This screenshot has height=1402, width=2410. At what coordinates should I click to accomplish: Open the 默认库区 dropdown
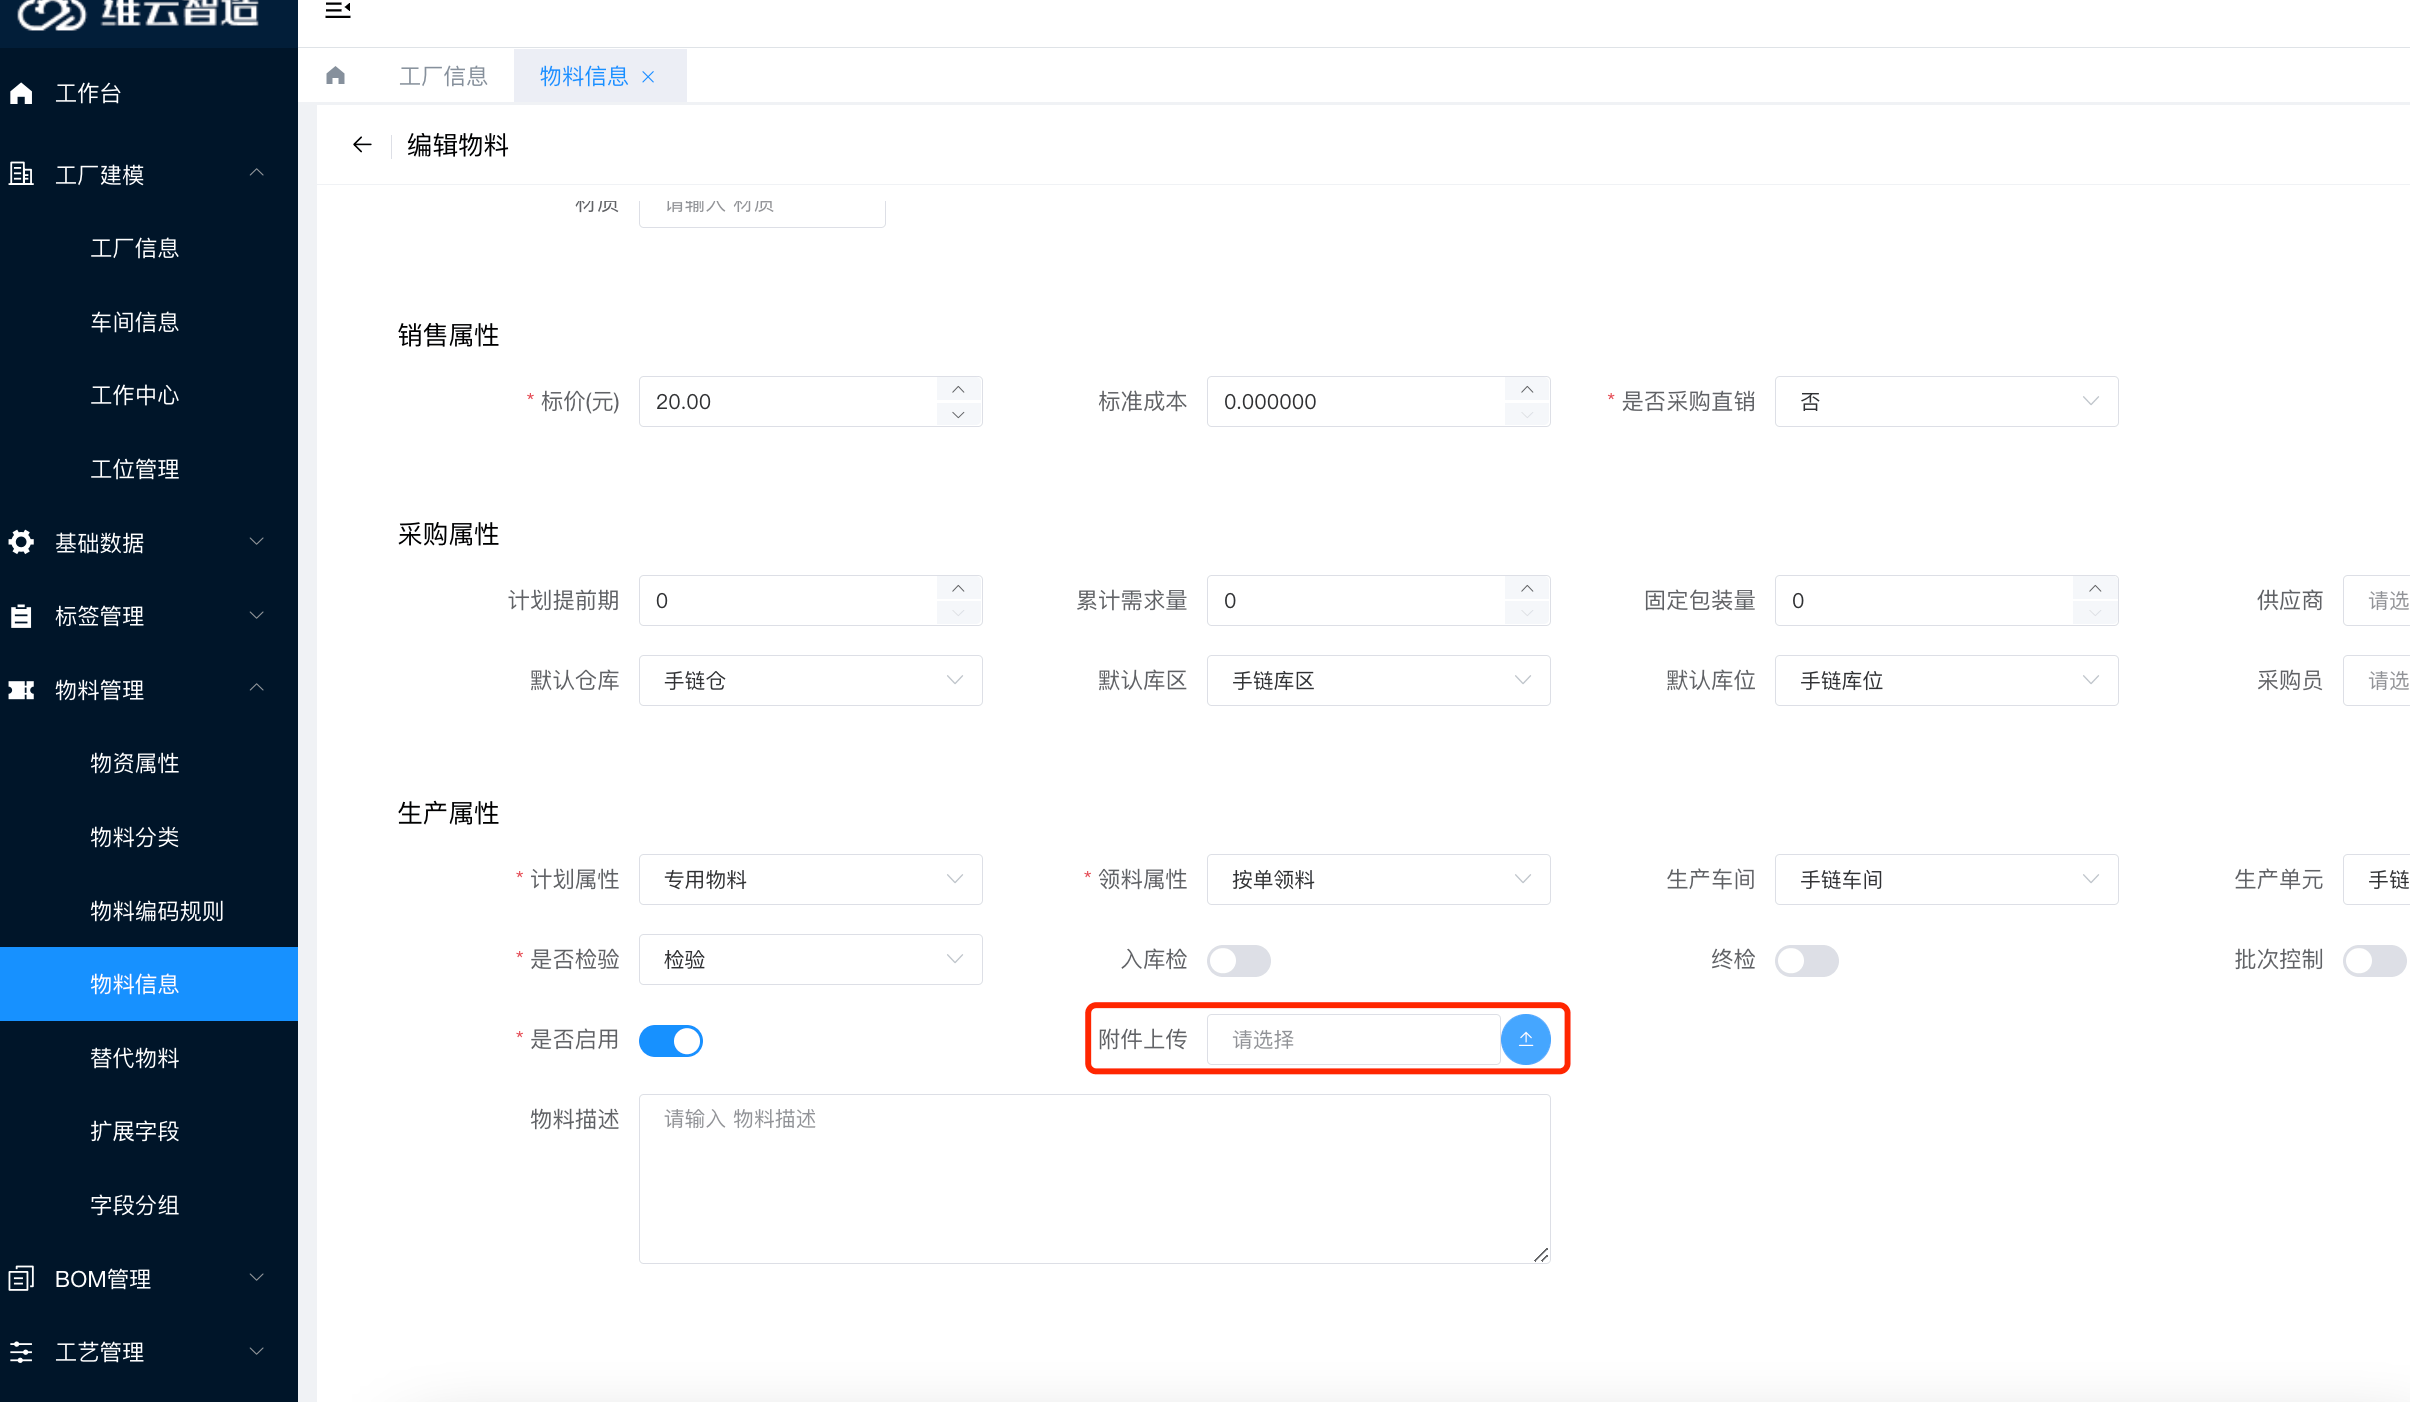click(1378, 680)
